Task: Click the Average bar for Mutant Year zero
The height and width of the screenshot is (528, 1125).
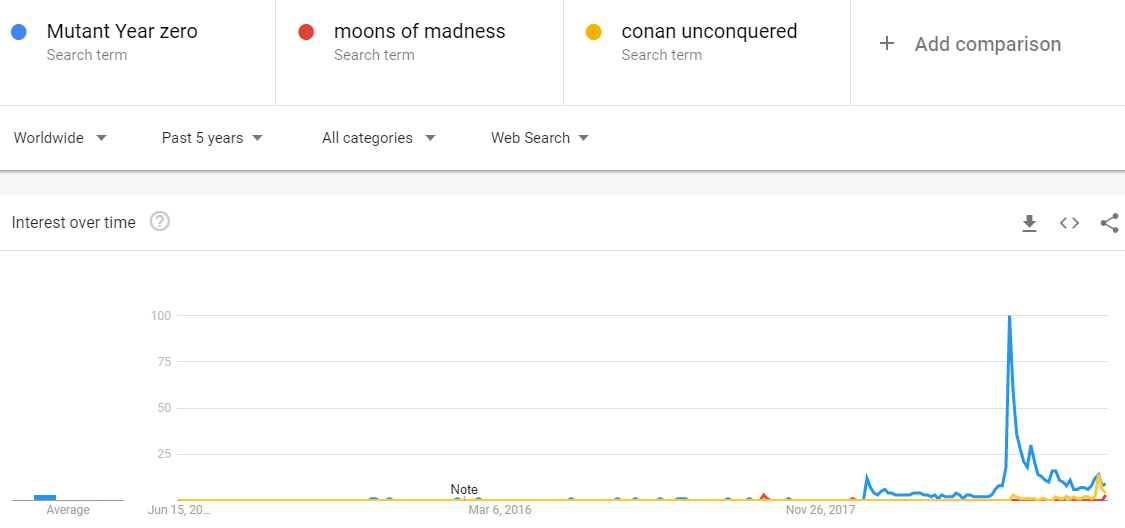Action: 44,497
